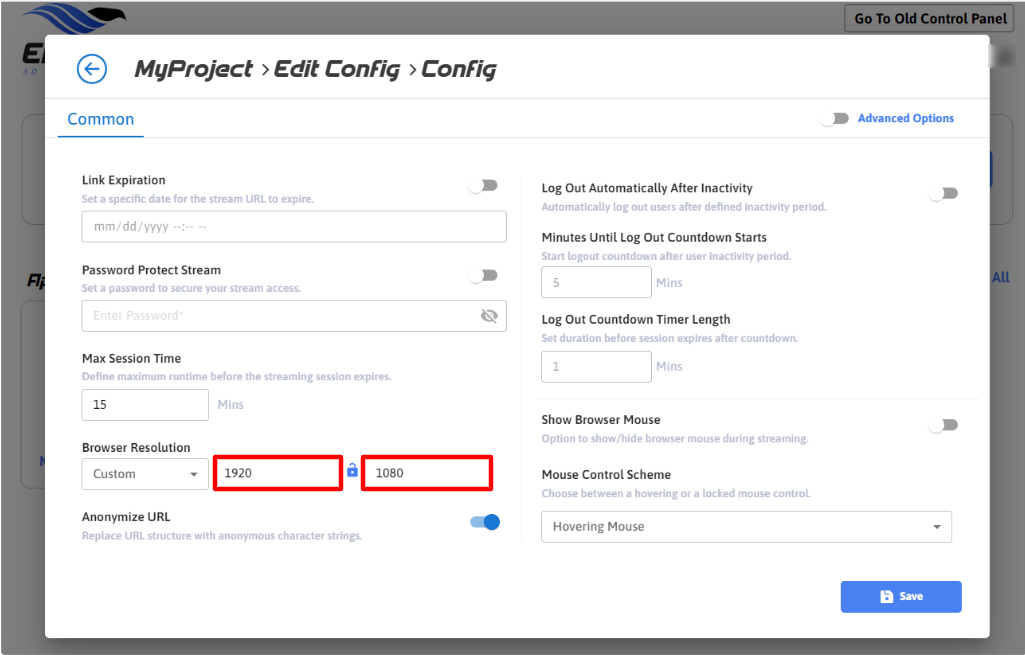Click Go To Old Control Panel button

[932, 19]
